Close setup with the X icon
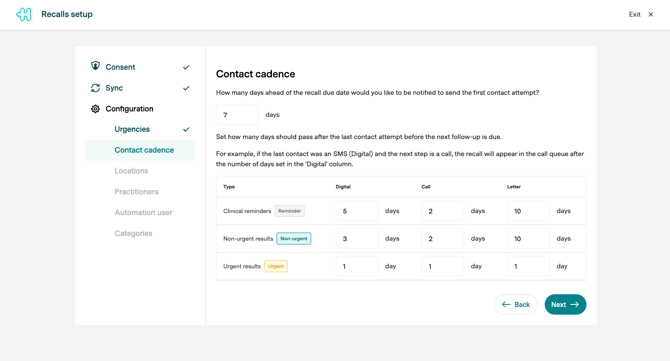 pos(651,15)
